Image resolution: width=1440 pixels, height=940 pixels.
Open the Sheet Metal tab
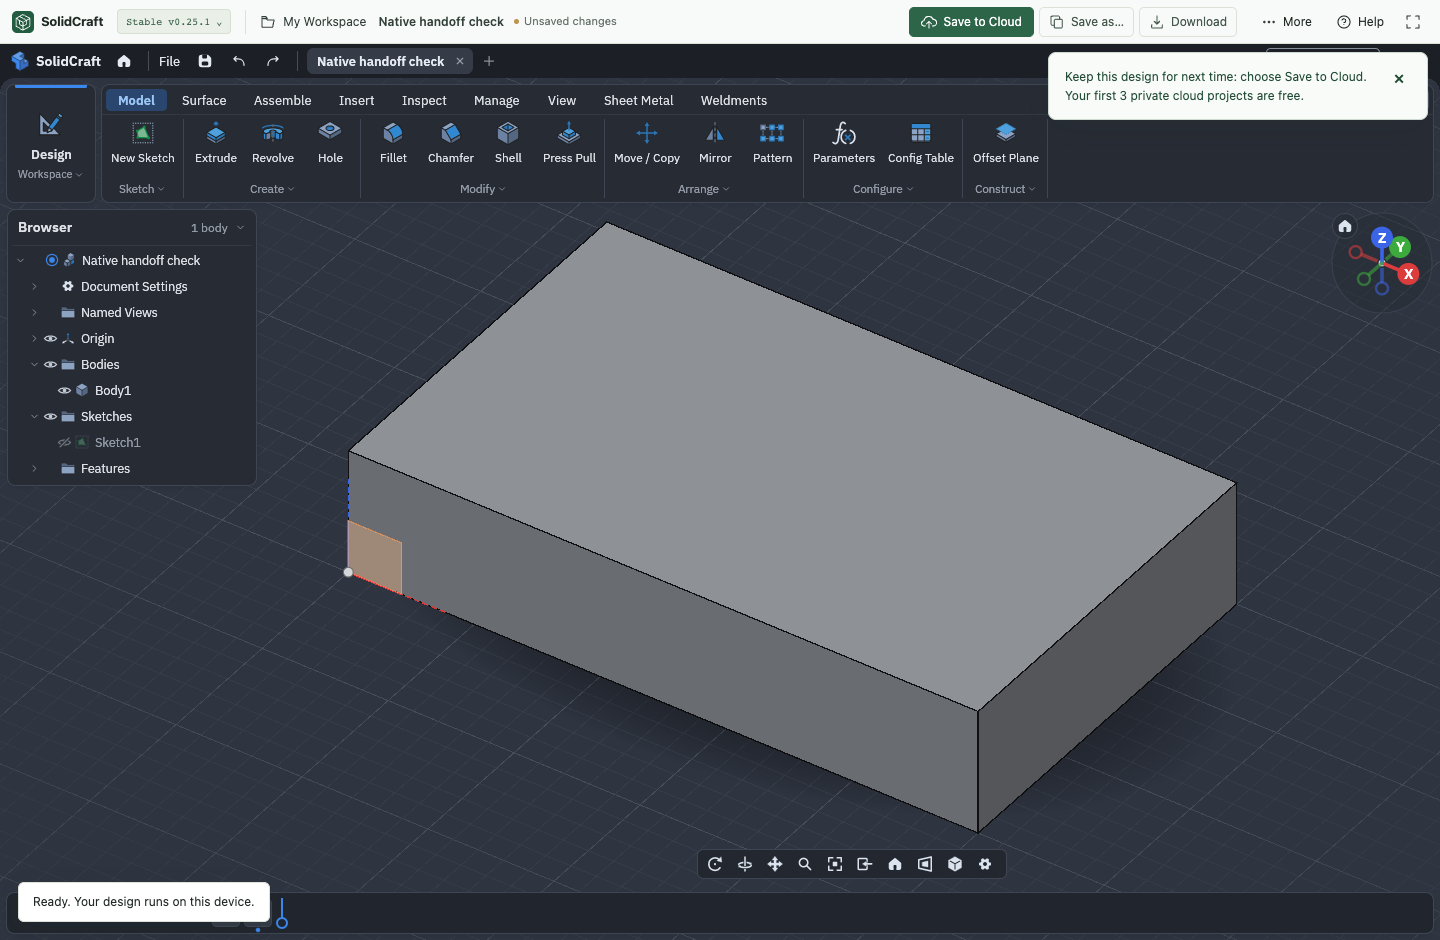638,101
